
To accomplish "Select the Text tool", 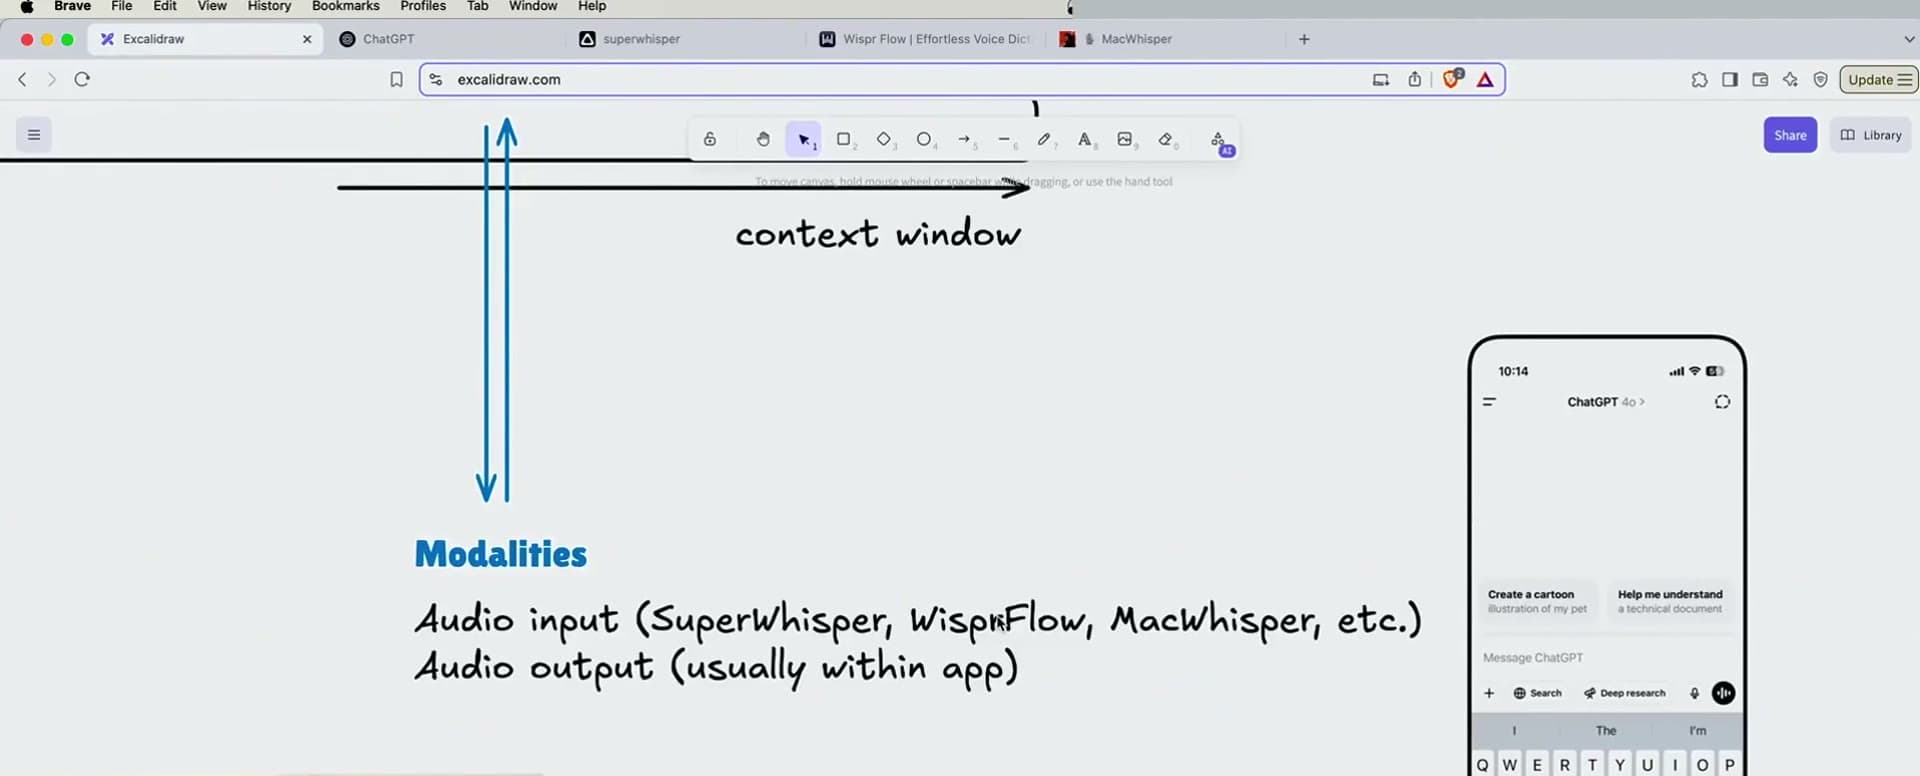I will (1085, 139).
